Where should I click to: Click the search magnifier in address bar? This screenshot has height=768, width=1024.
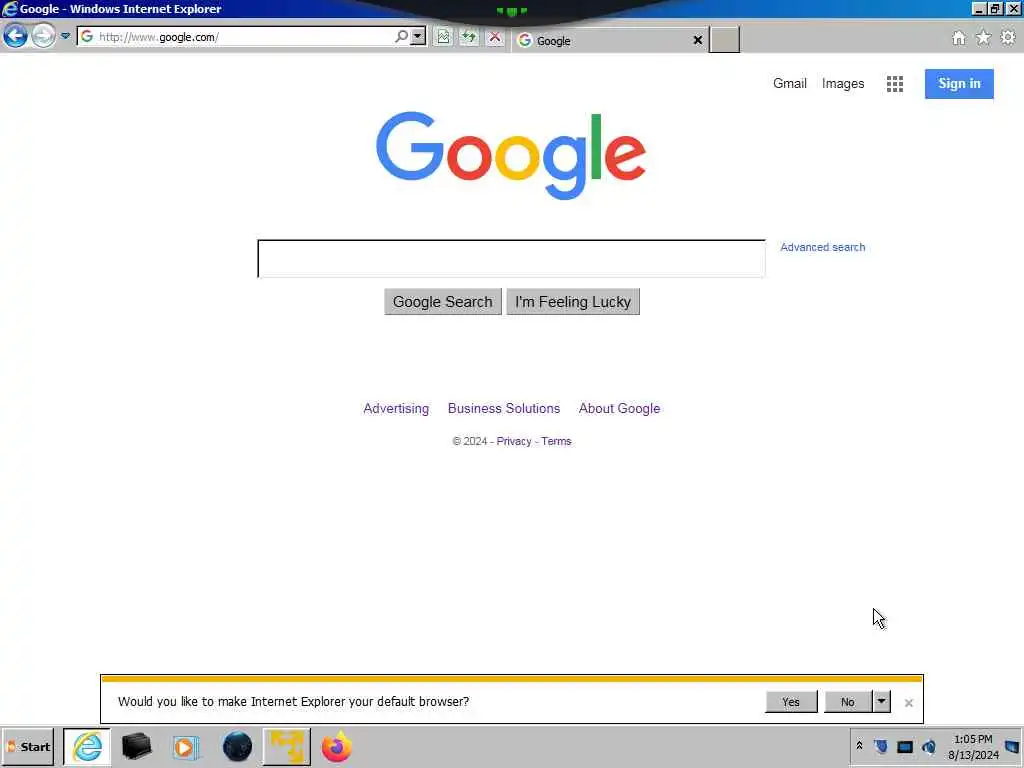click(402, 37)
